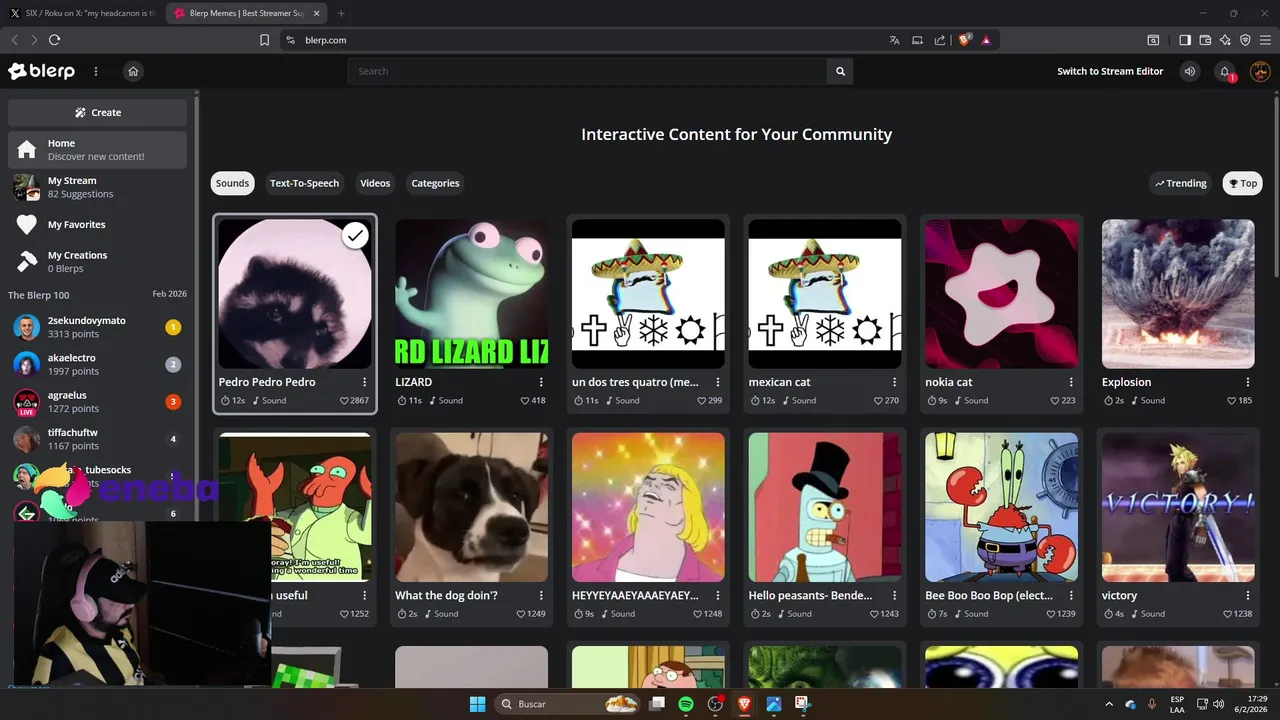This screenshot has height=720, width=1280.
Task: Open Brave Wallet icon in toolbar
Action: (x=1205, y=40)
